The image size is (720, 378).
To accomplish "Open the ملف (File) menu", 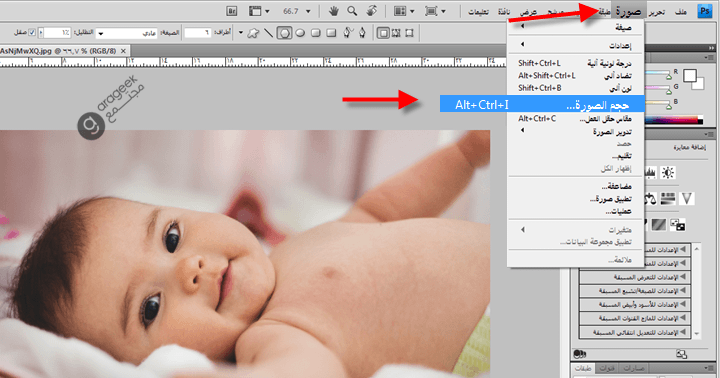I will [x=681, y=12].
